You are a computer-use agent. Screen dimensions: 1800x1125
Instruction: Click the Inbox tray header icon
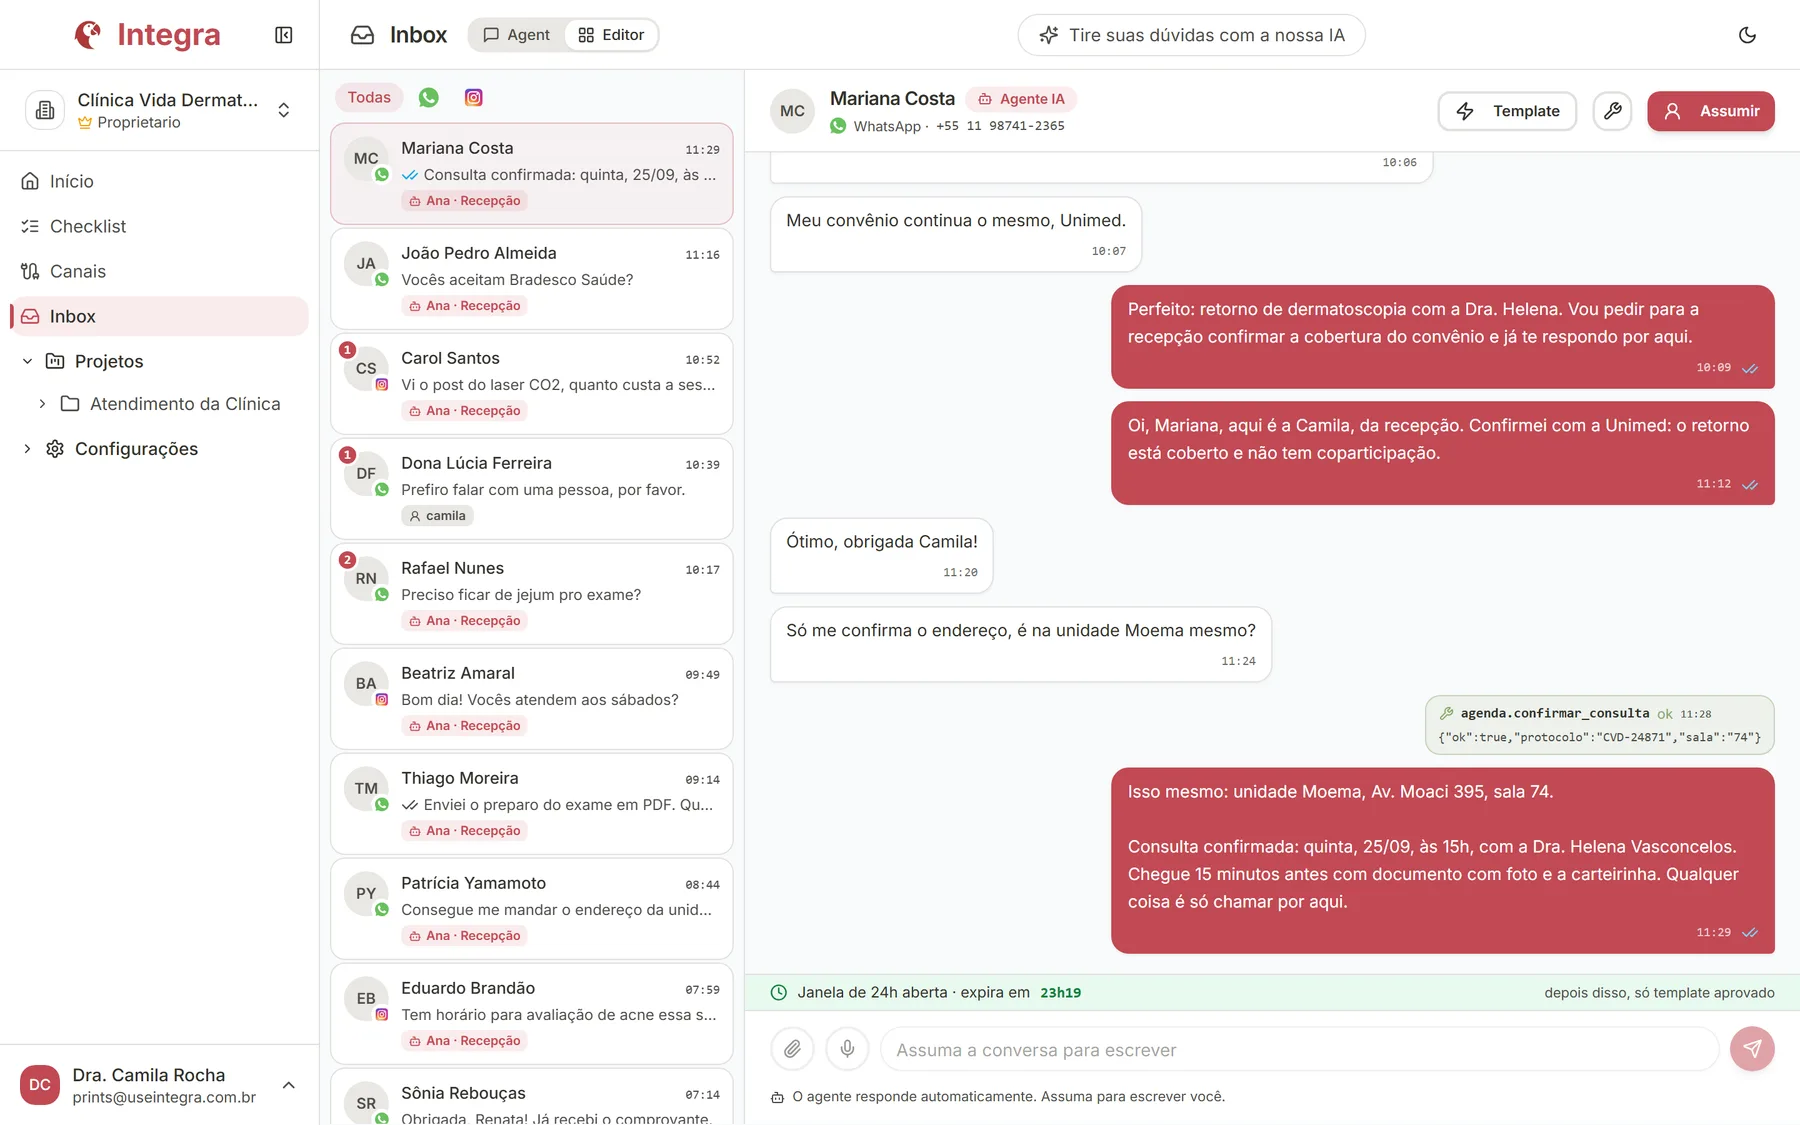[362, 35]
